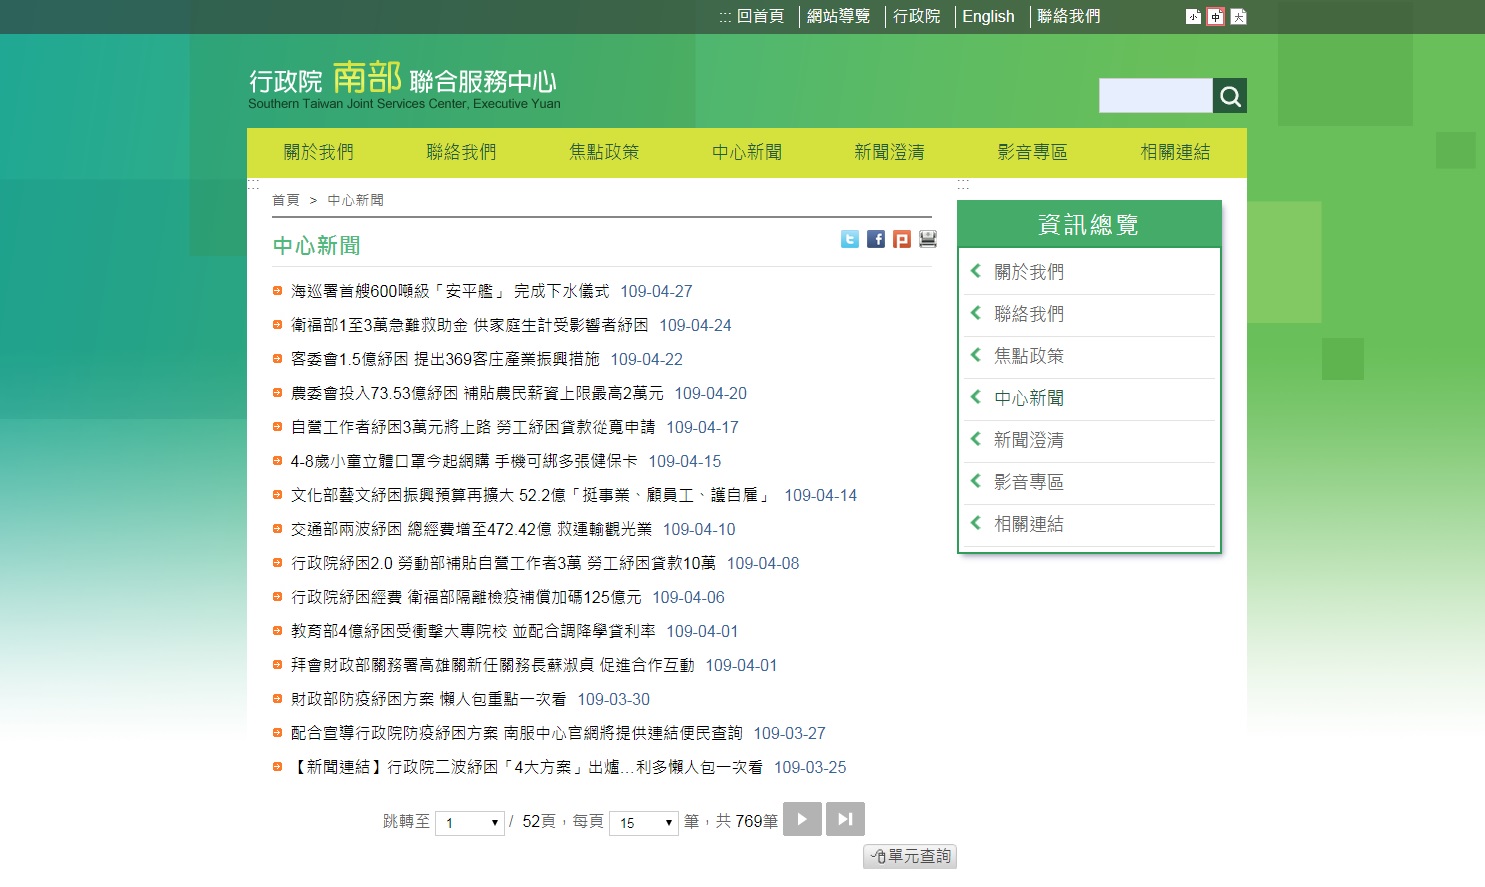
Task: Share page on Twitter icon
Action: click(x=850, y=239)
